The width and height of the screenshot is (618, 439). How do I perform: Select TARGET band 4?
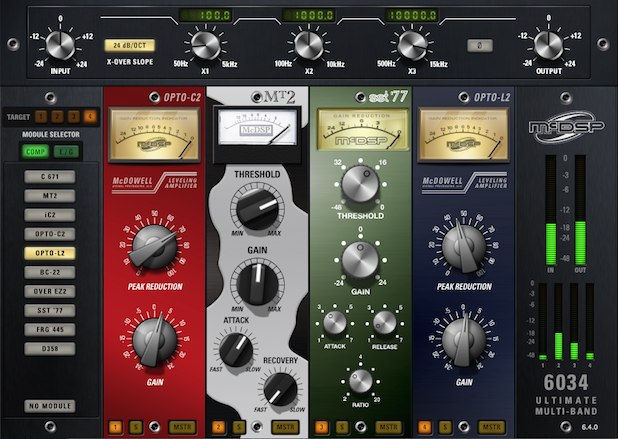[90, 117]
